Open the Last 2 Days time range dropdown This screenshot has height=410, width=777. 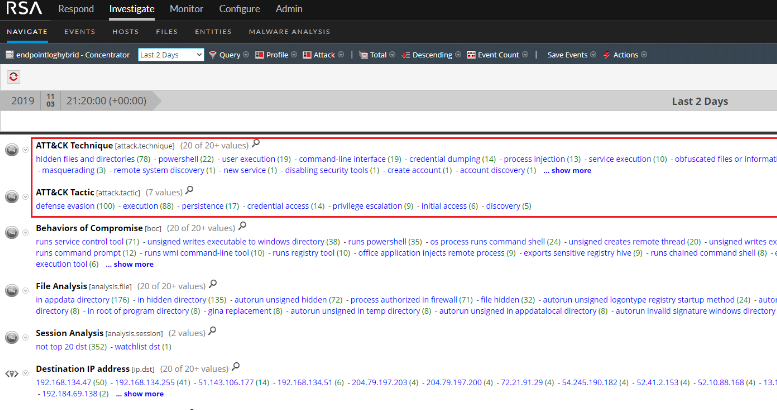point(171,54)
